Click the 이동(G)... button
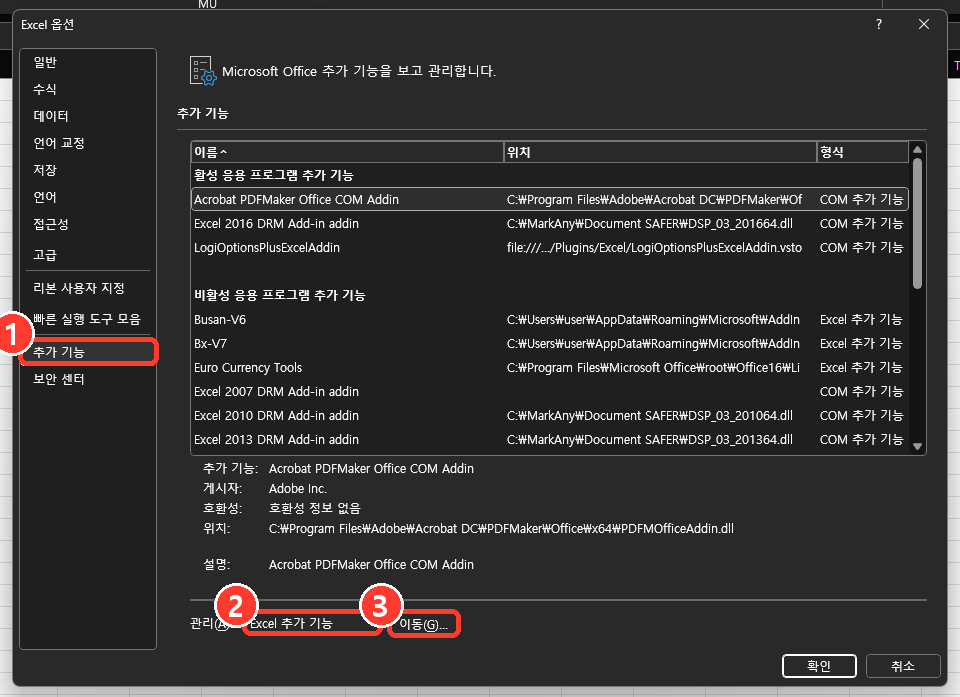 (x=424, y=624)
